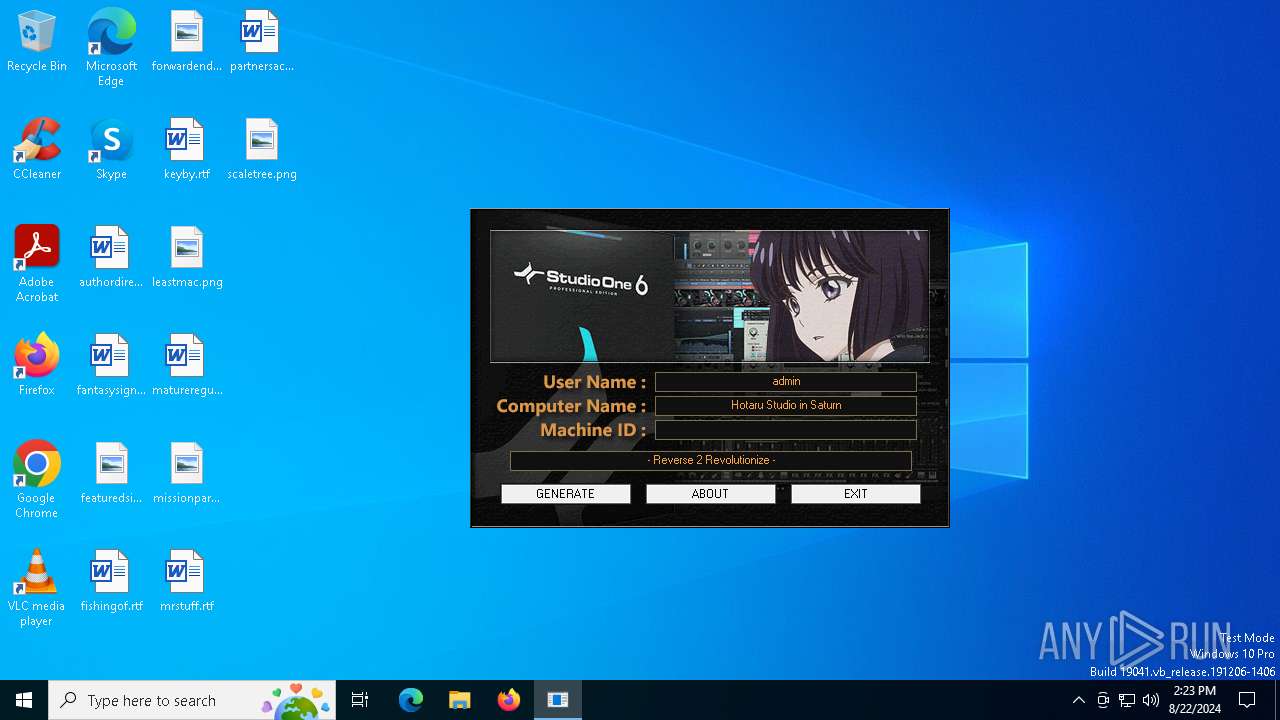This screenshot has height=720, width=1280.
Task: Focus the User Name field showing admin
Action: [786, 382]
